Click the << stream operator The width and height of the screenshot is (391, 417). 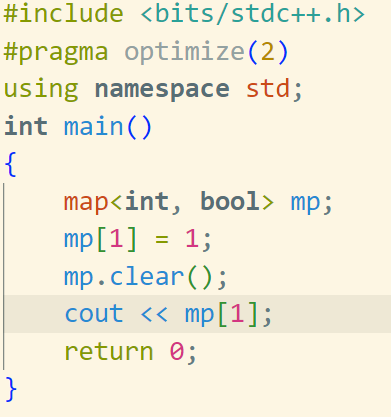[x=154, y=314]
